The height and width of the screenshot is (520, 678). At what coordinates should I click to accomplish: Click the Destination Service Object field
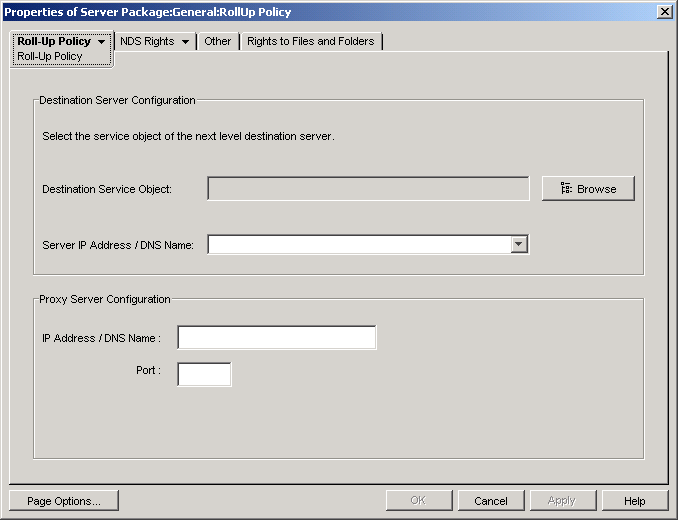coord(368,188)
